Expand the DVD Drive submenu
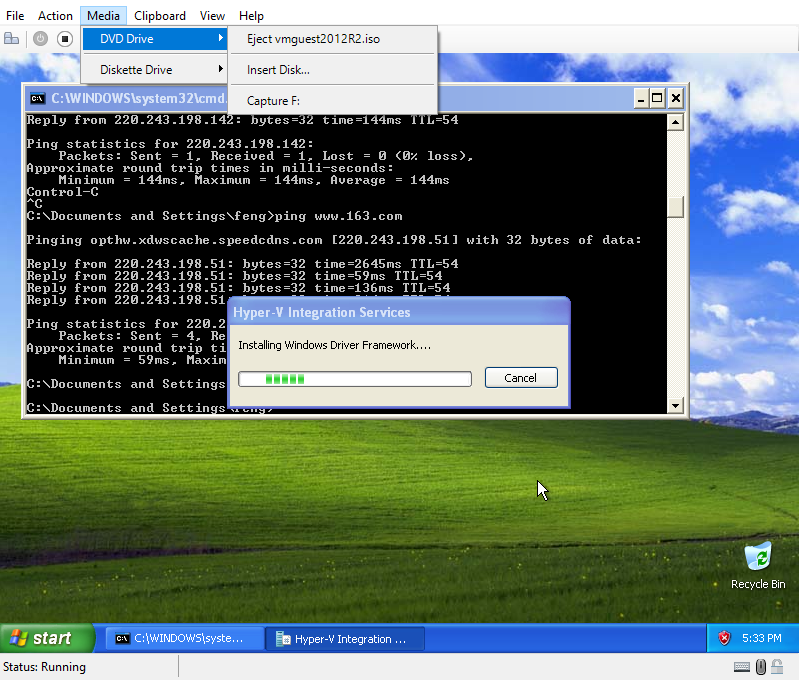 point(154,39)
